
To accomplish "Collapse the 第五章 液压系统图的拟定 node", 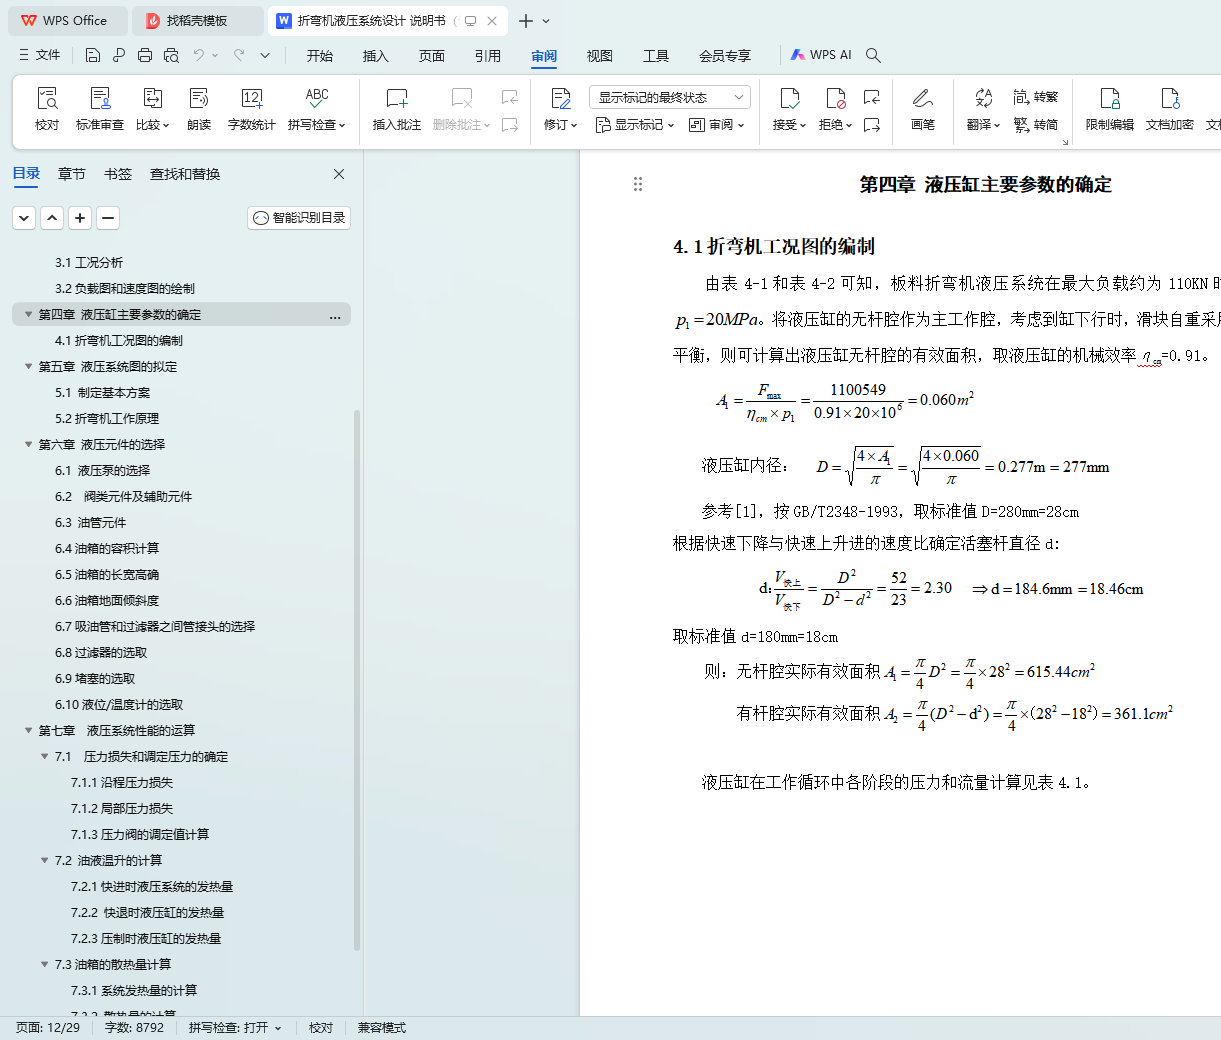I will coord(28,366).
